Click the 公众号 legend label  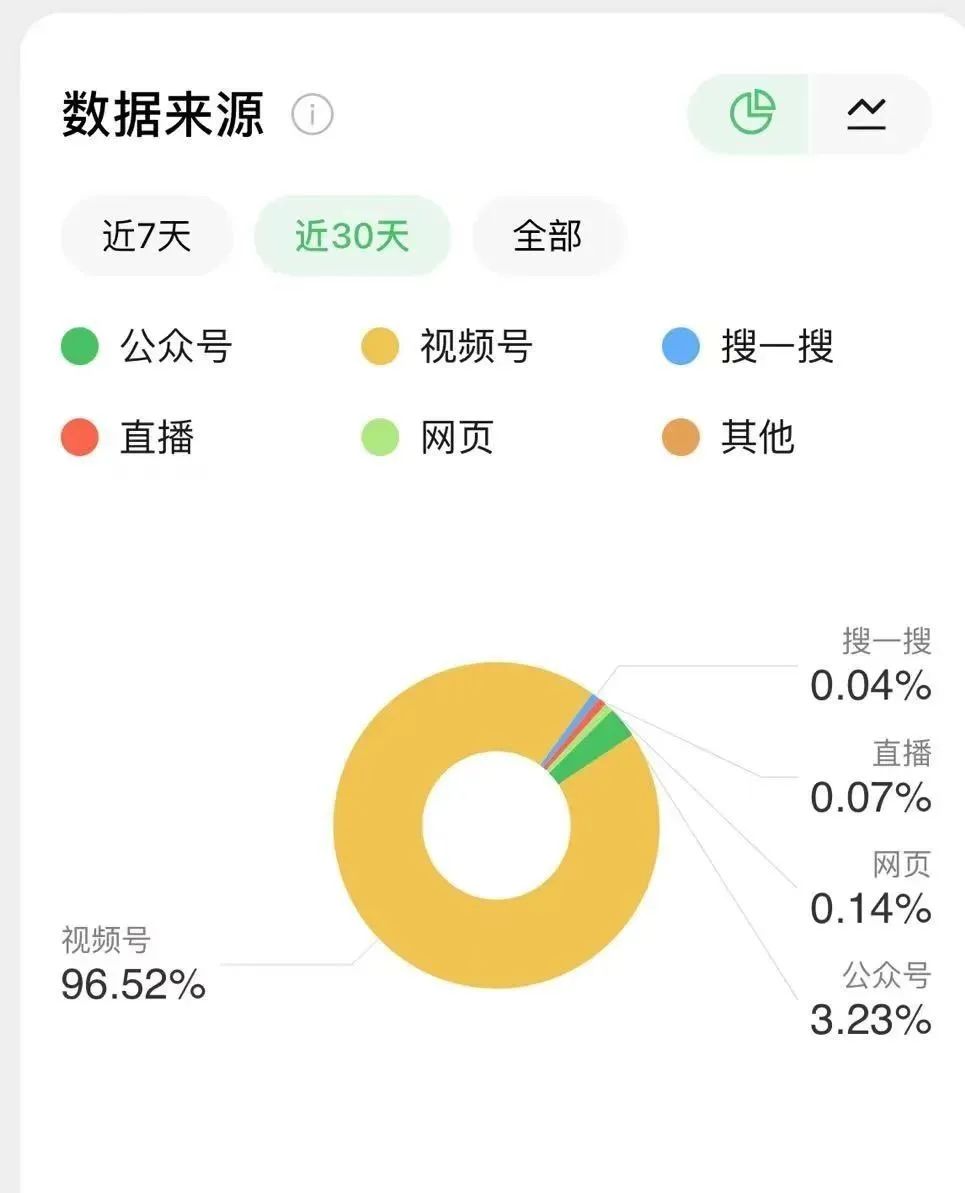[176, 346]
